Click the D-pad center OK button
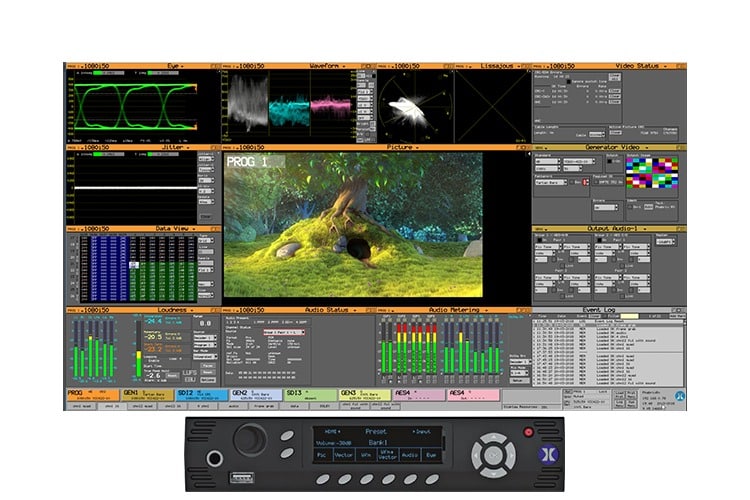Screen dimensions: 750x500 click(494, 455)
